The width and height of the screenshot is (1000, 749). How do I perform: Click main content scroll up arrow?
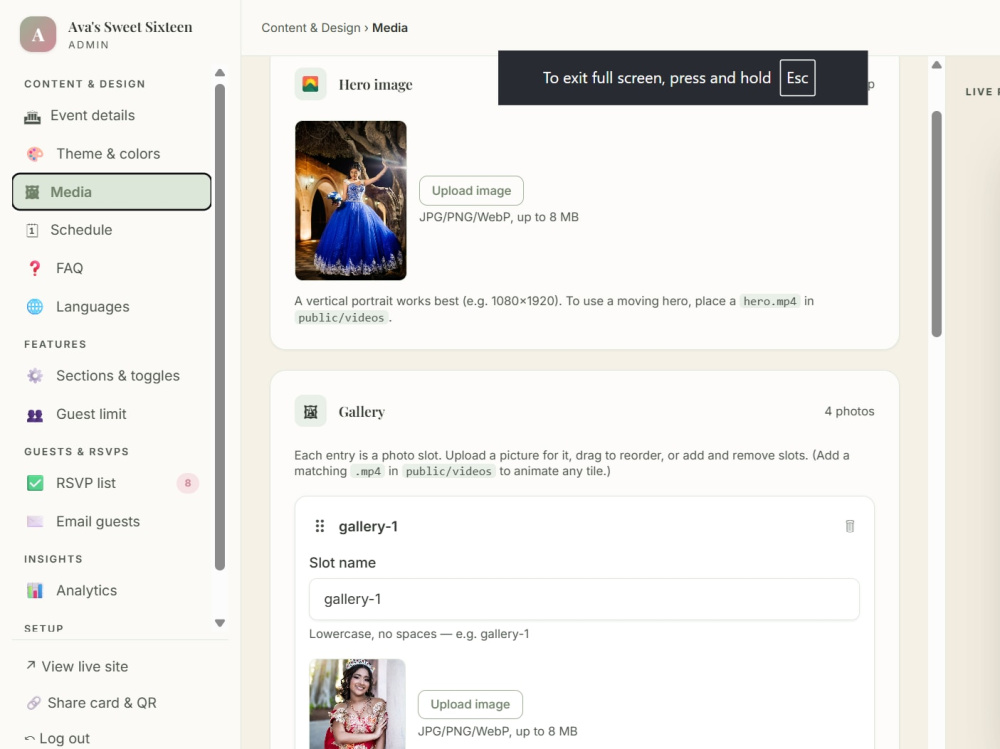[936, 65]
